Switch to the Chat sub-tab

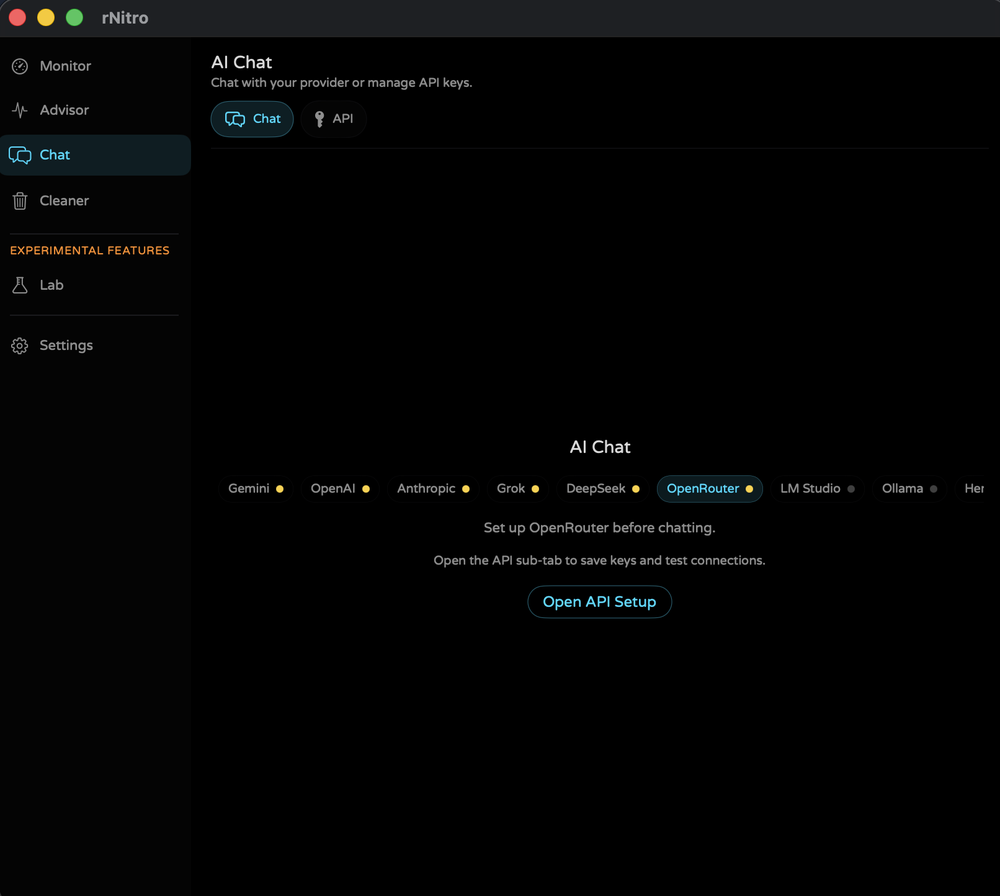coord(252,119)
